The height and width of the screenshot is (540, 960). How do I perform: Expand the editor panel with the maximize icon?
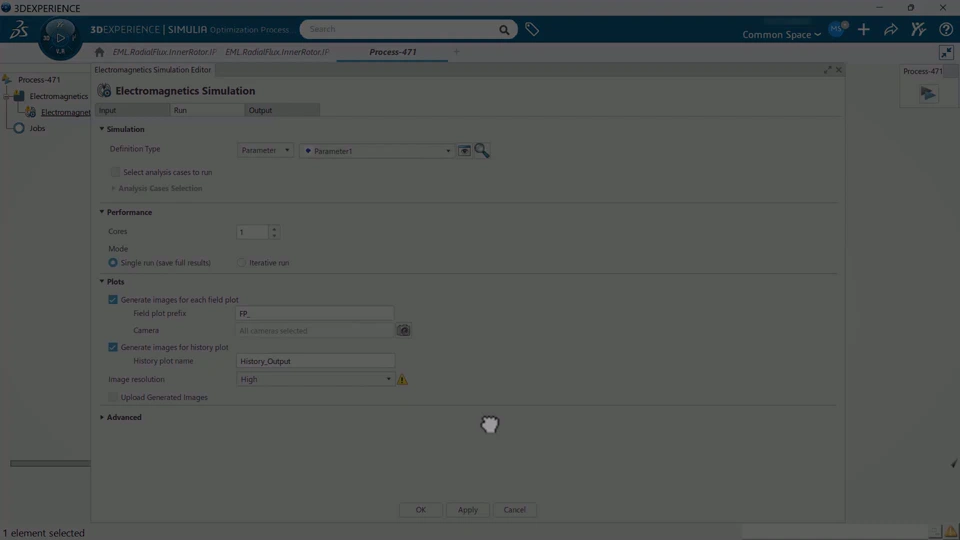[x=828, y=70]
